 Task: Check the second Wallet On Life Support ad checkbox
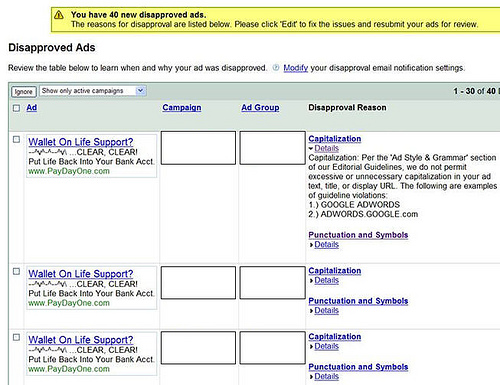[x=16, y=271]
